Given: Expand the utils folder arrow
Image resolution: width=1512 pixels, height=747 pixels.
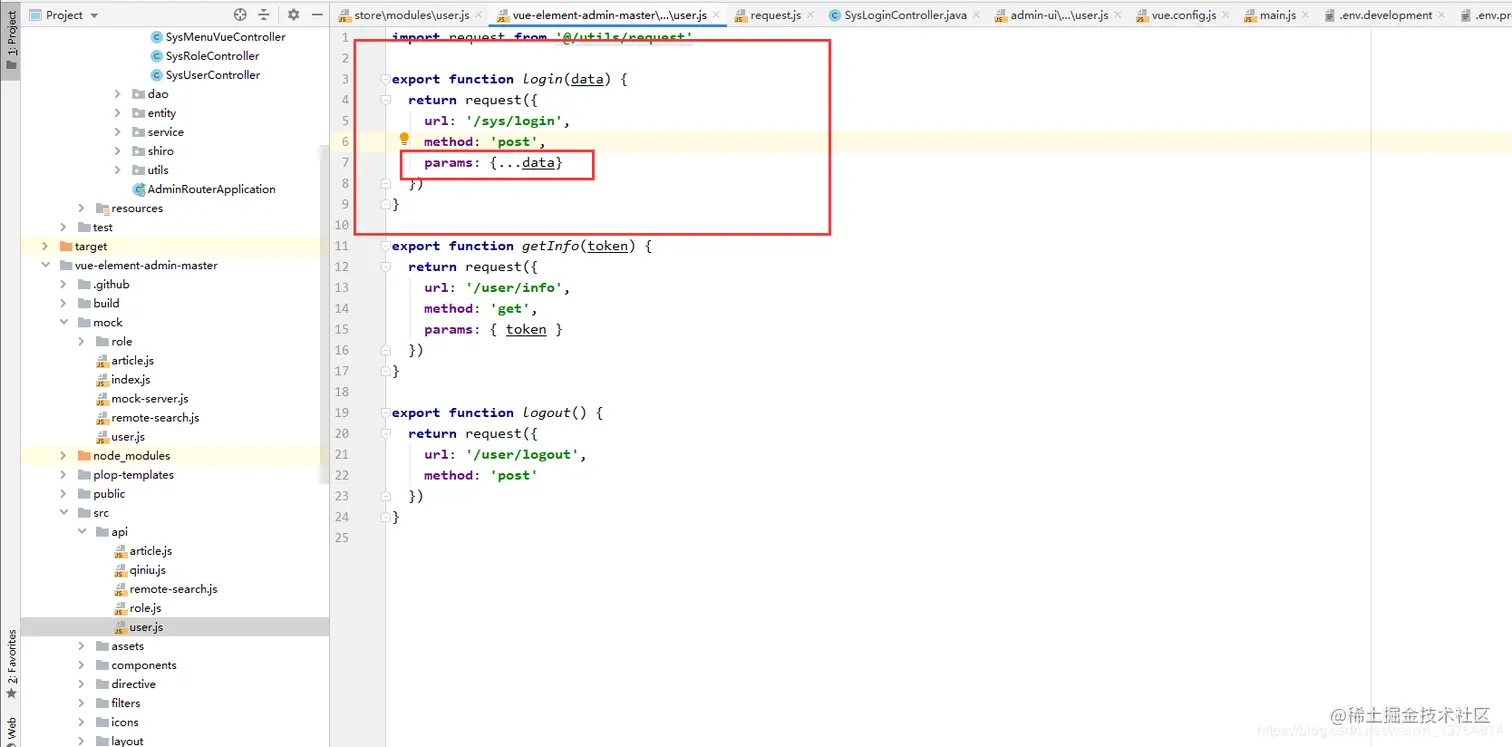Looking at the screenshot, I should click(x=118, y=170).
